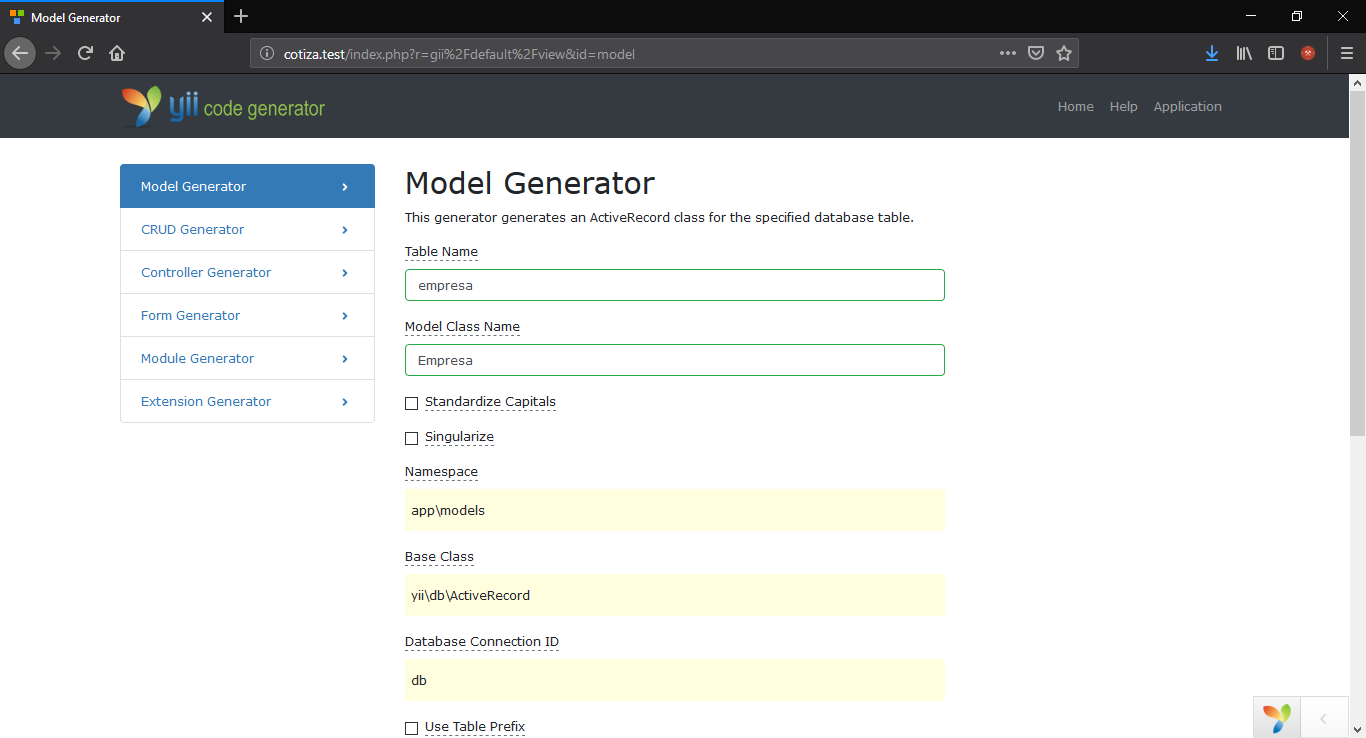
Task: Go to browser home page icon
Action: (117, 53)
